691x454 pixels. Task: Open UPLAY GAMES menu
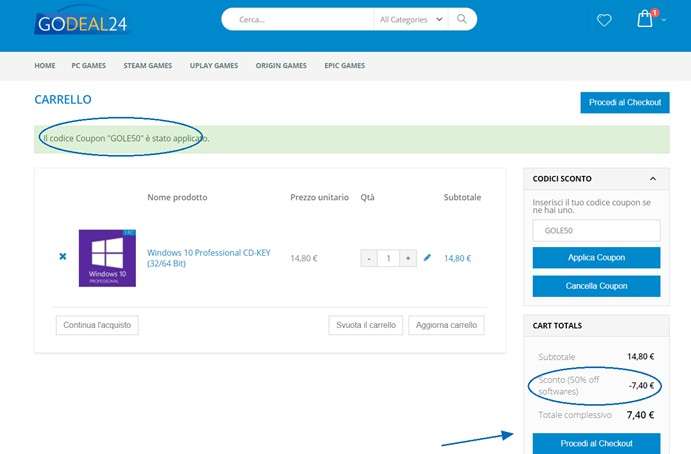click(x=214, y=66)
